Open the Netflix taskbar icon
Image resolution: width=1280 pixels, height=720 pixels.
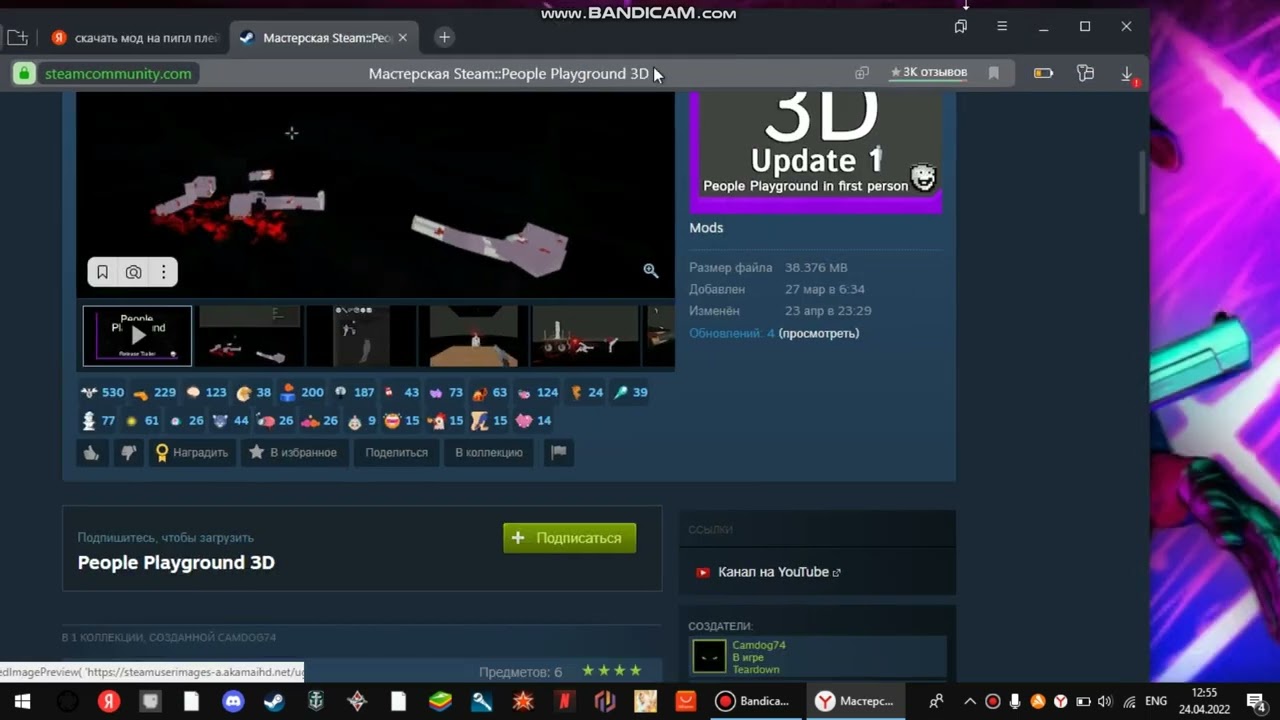(564, 701)
